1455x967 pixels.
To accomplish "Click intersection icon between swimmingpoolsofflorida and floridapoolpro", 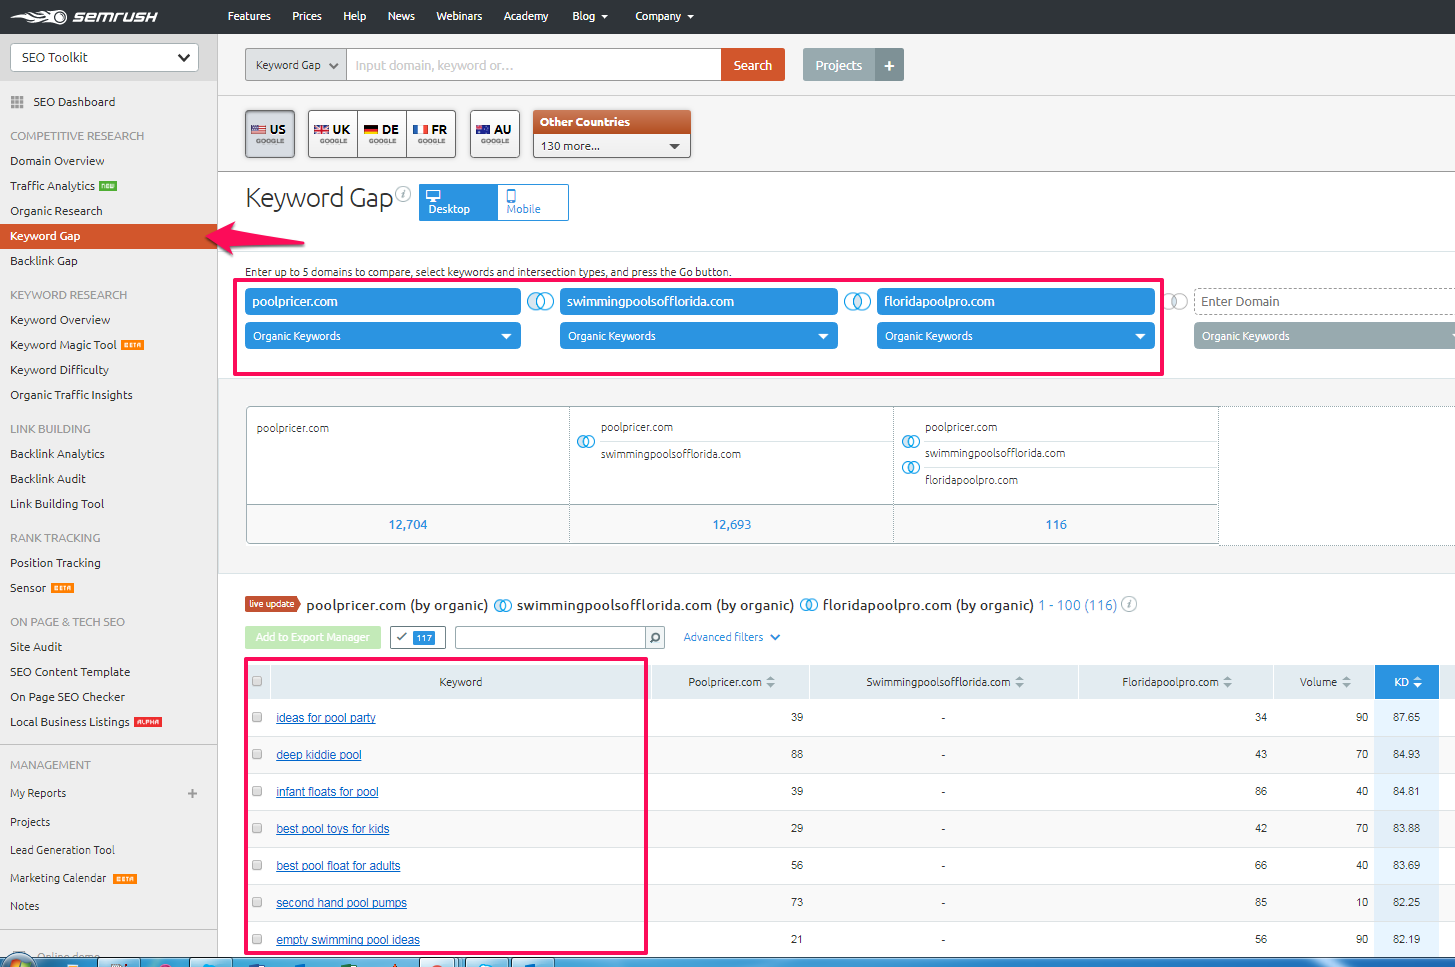I will tap(857, 301).
